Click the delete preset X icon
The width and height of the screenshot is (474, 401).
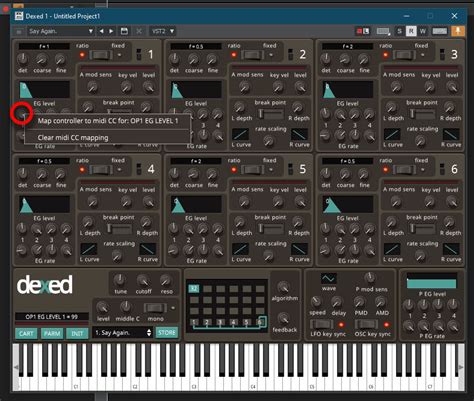pos(139,31)
